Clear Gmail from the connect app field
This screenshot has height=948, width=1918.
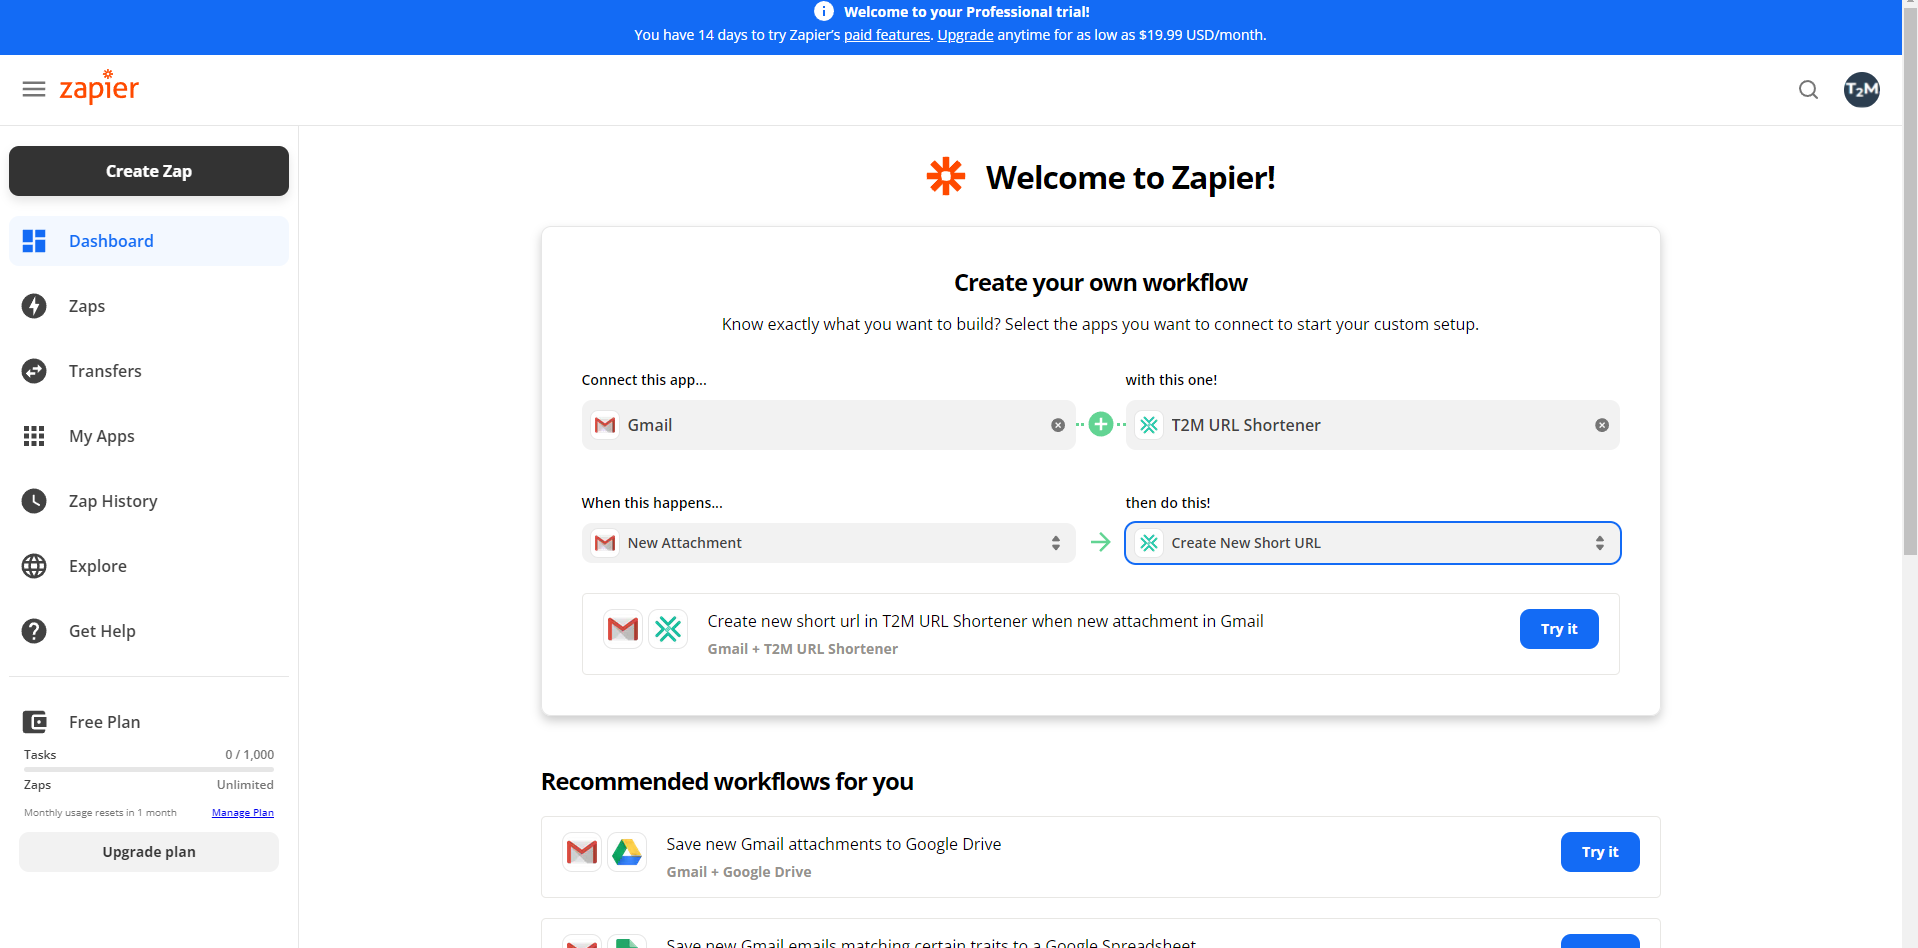tap(1057, 424)
